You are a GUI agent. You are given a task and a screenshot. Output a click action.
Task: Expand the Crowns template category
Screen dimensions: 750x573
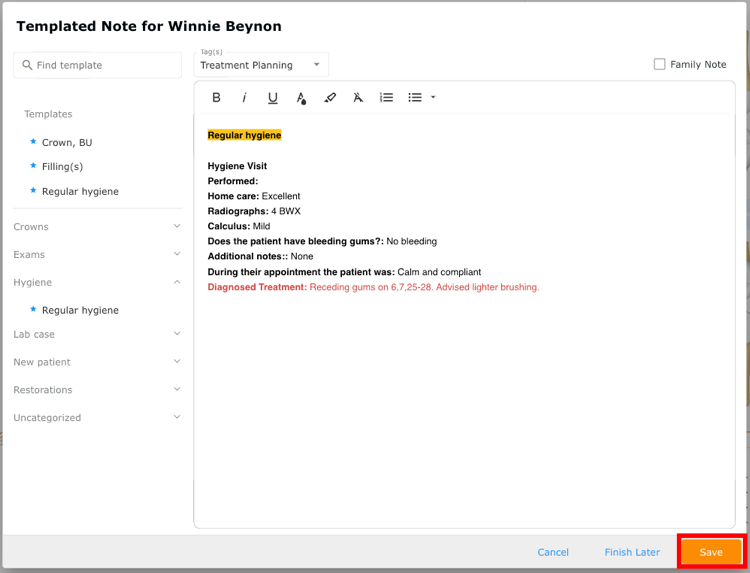click(97, 227)
